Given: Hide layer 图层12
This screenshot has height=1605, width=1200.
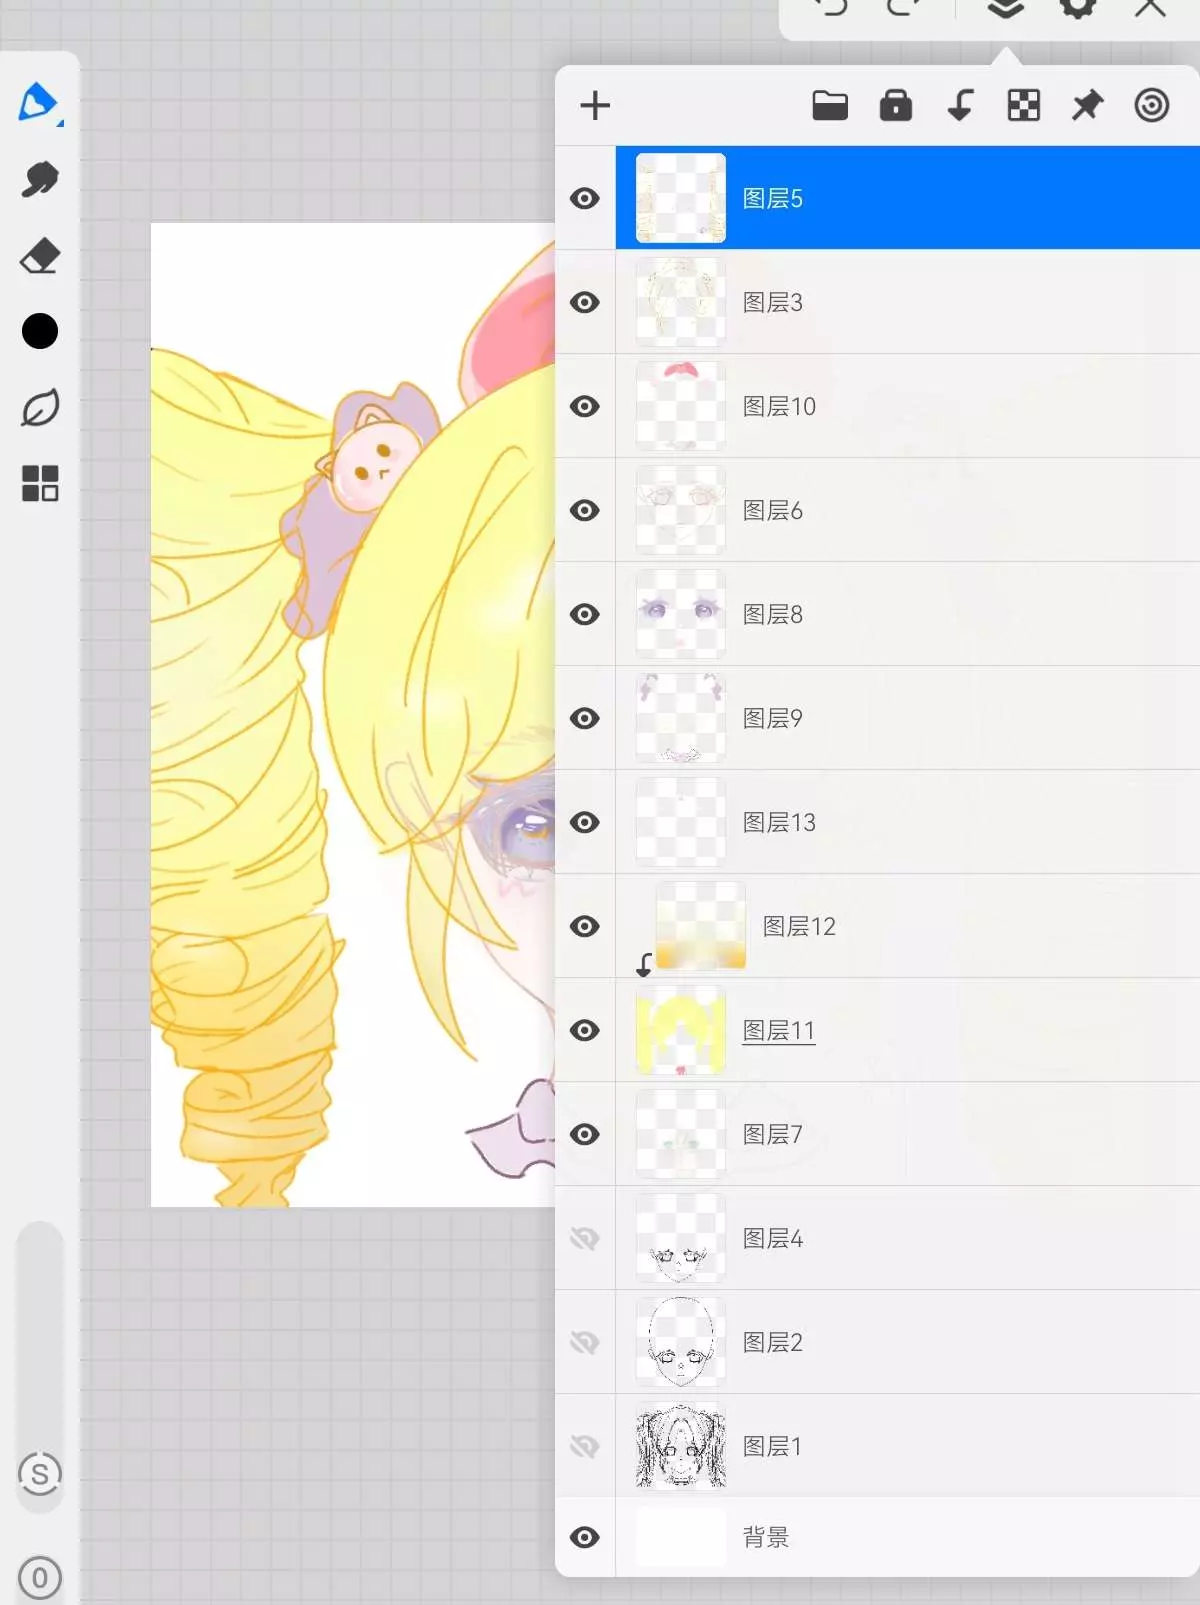Looking at the screenshot, I should point(585,926).
